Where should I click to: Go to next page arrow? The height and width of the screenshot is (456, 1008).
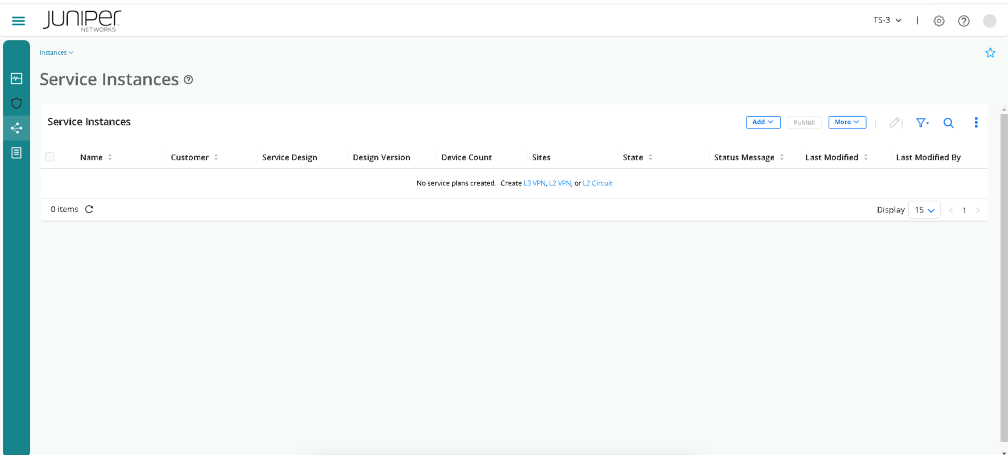coord(978,210)
